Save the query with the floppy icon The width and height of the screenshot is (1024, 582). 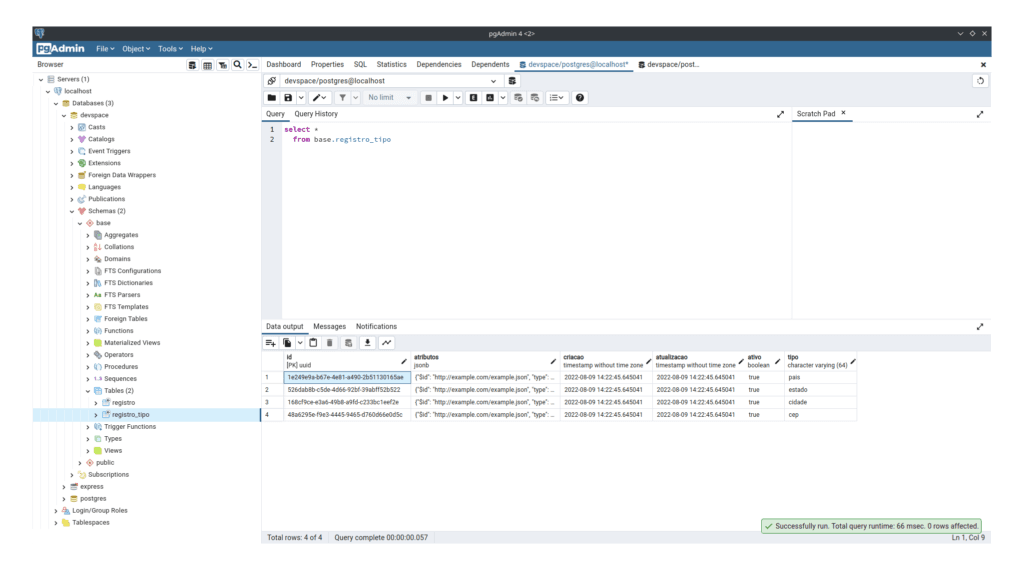[x=288, y=98]
